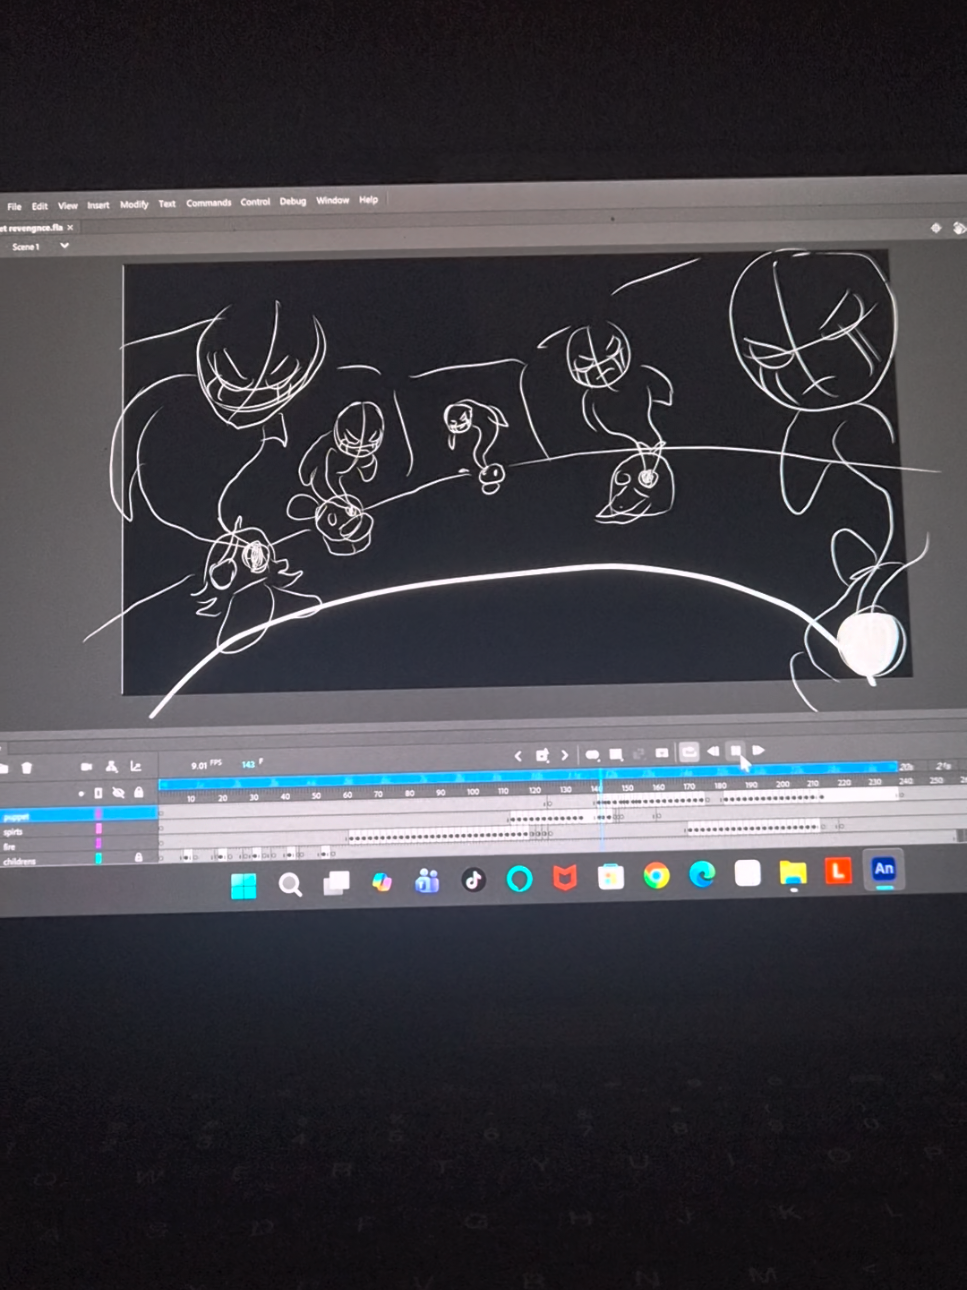Screen dimensions: 967x1290
Task: Step back one frame
Action: (713, 751)
